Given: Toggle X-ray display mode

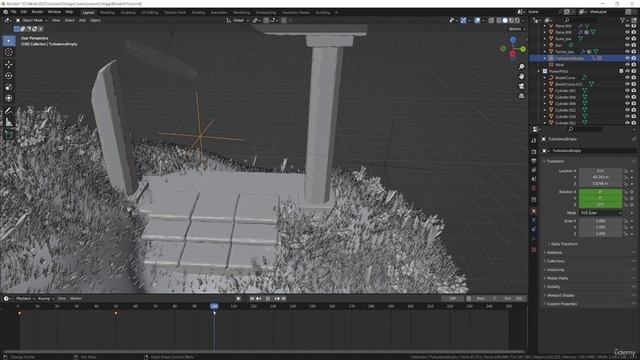Looking at the screenshot, I should [x=491, y=20].
